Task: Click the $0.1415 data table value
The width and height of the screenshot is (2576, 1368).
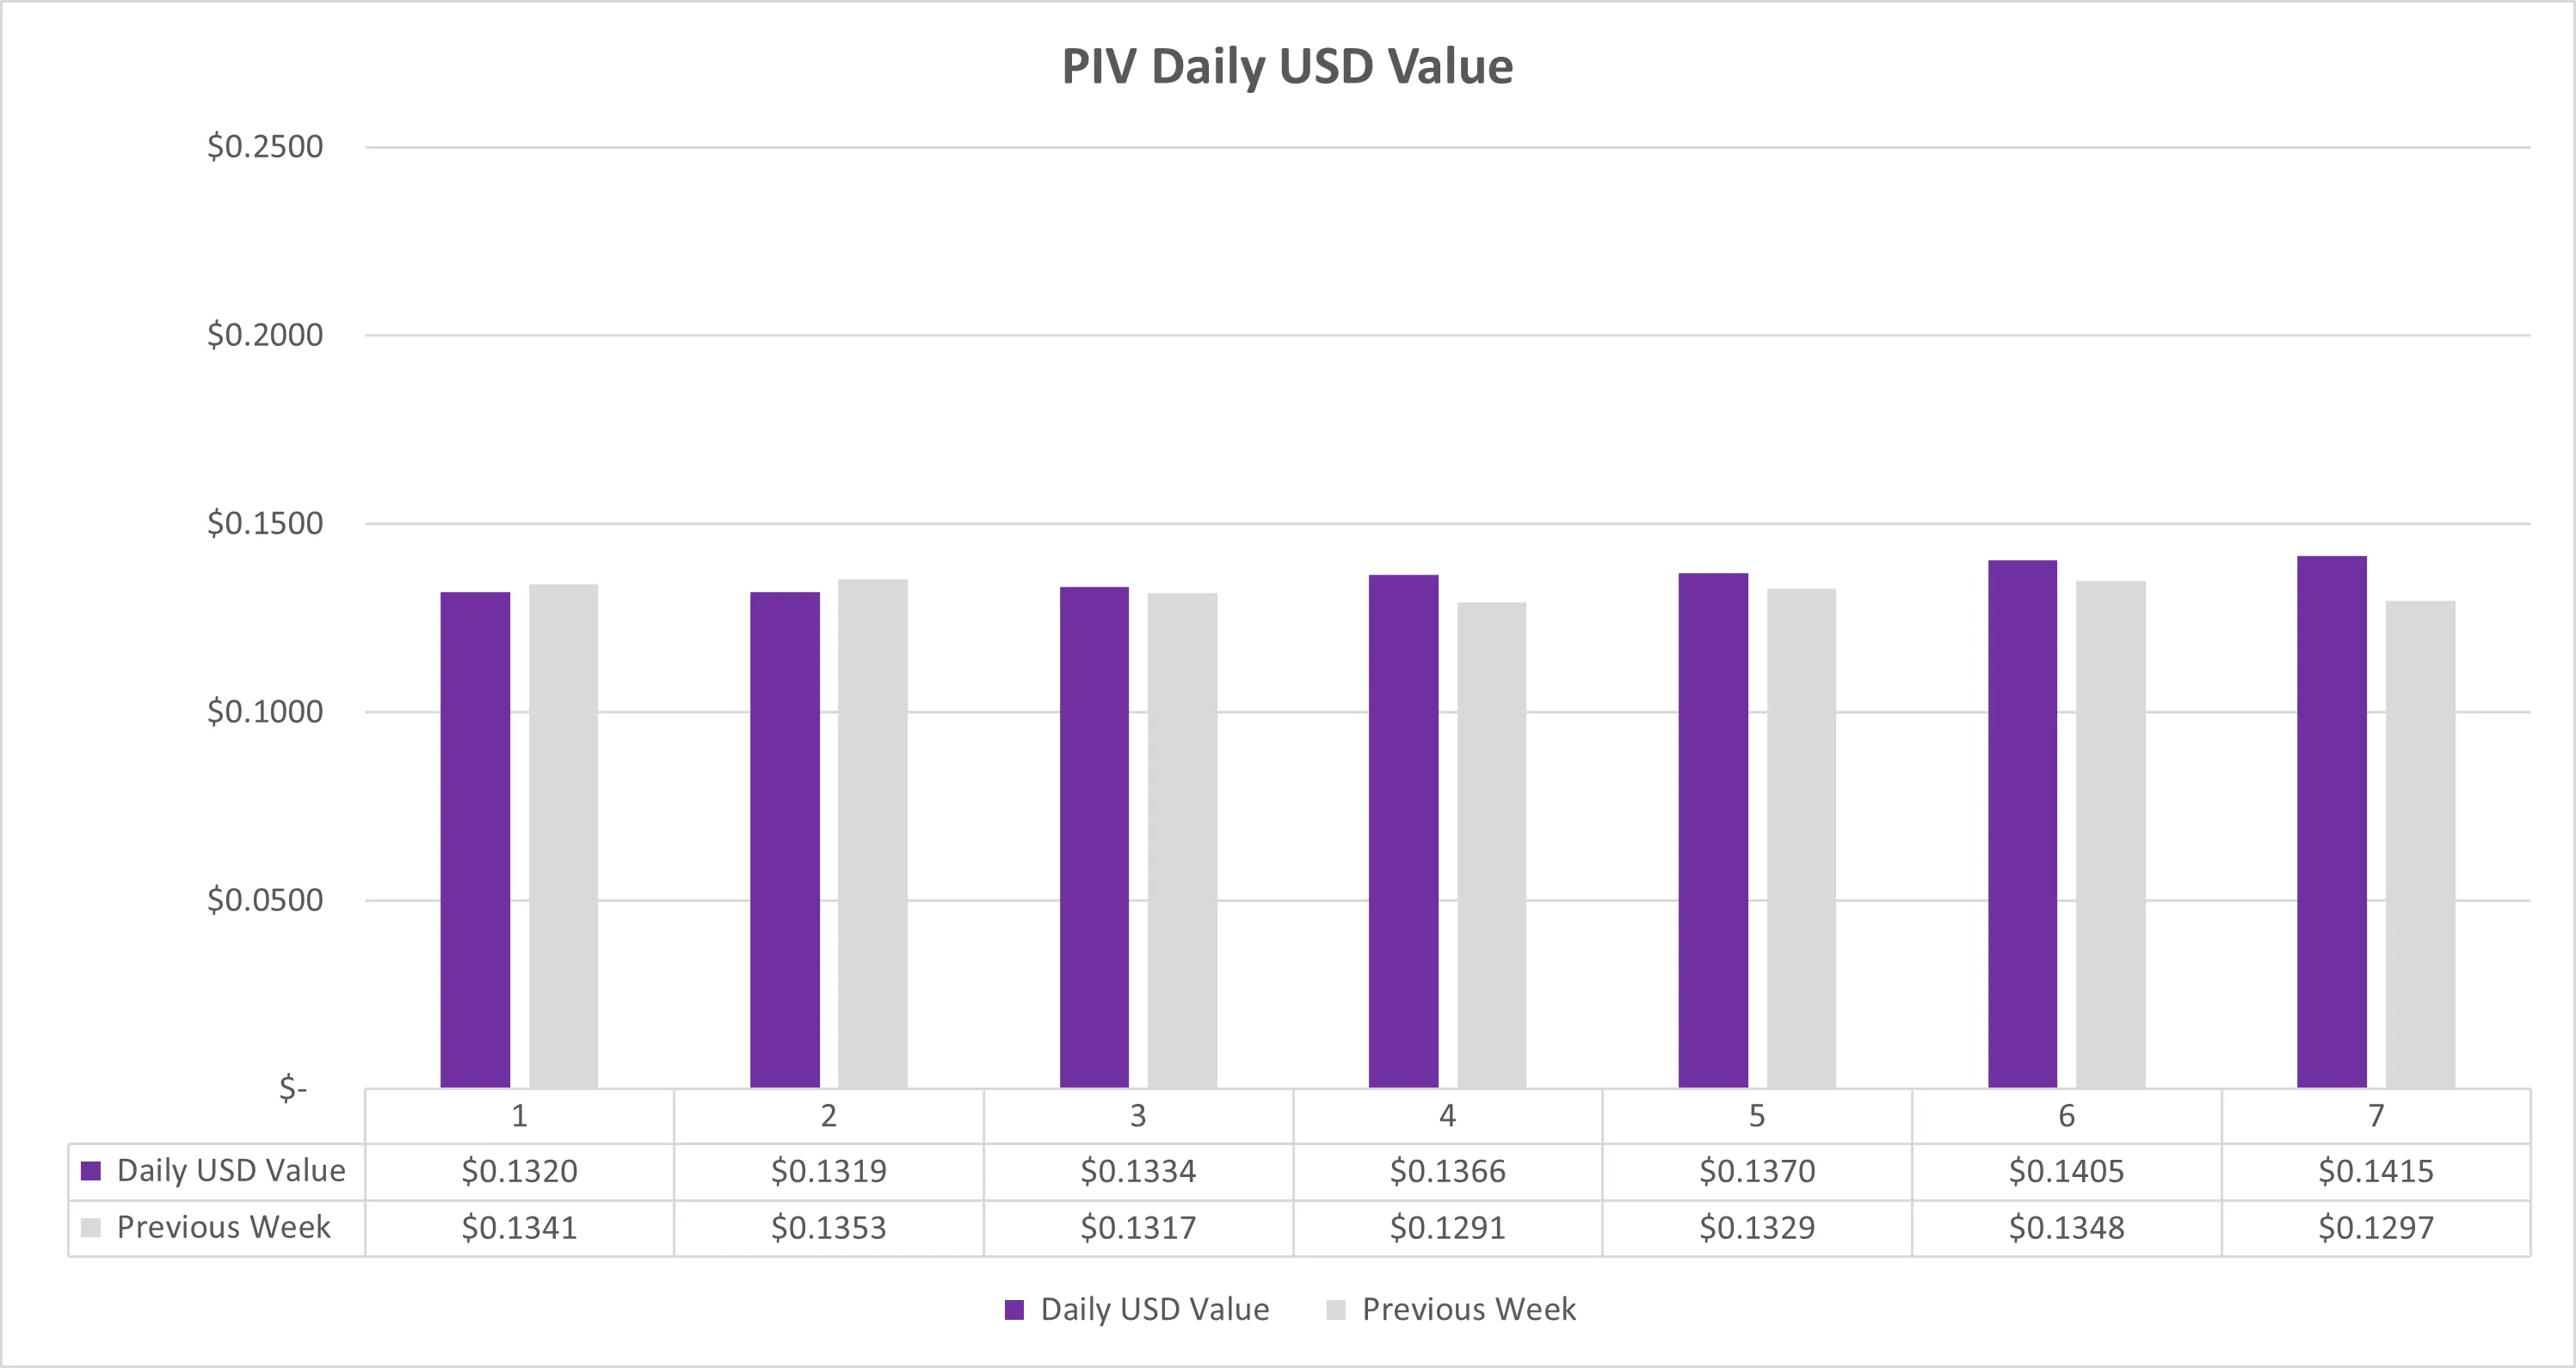Action: pyautogui.click(x=2376, y=1171)
